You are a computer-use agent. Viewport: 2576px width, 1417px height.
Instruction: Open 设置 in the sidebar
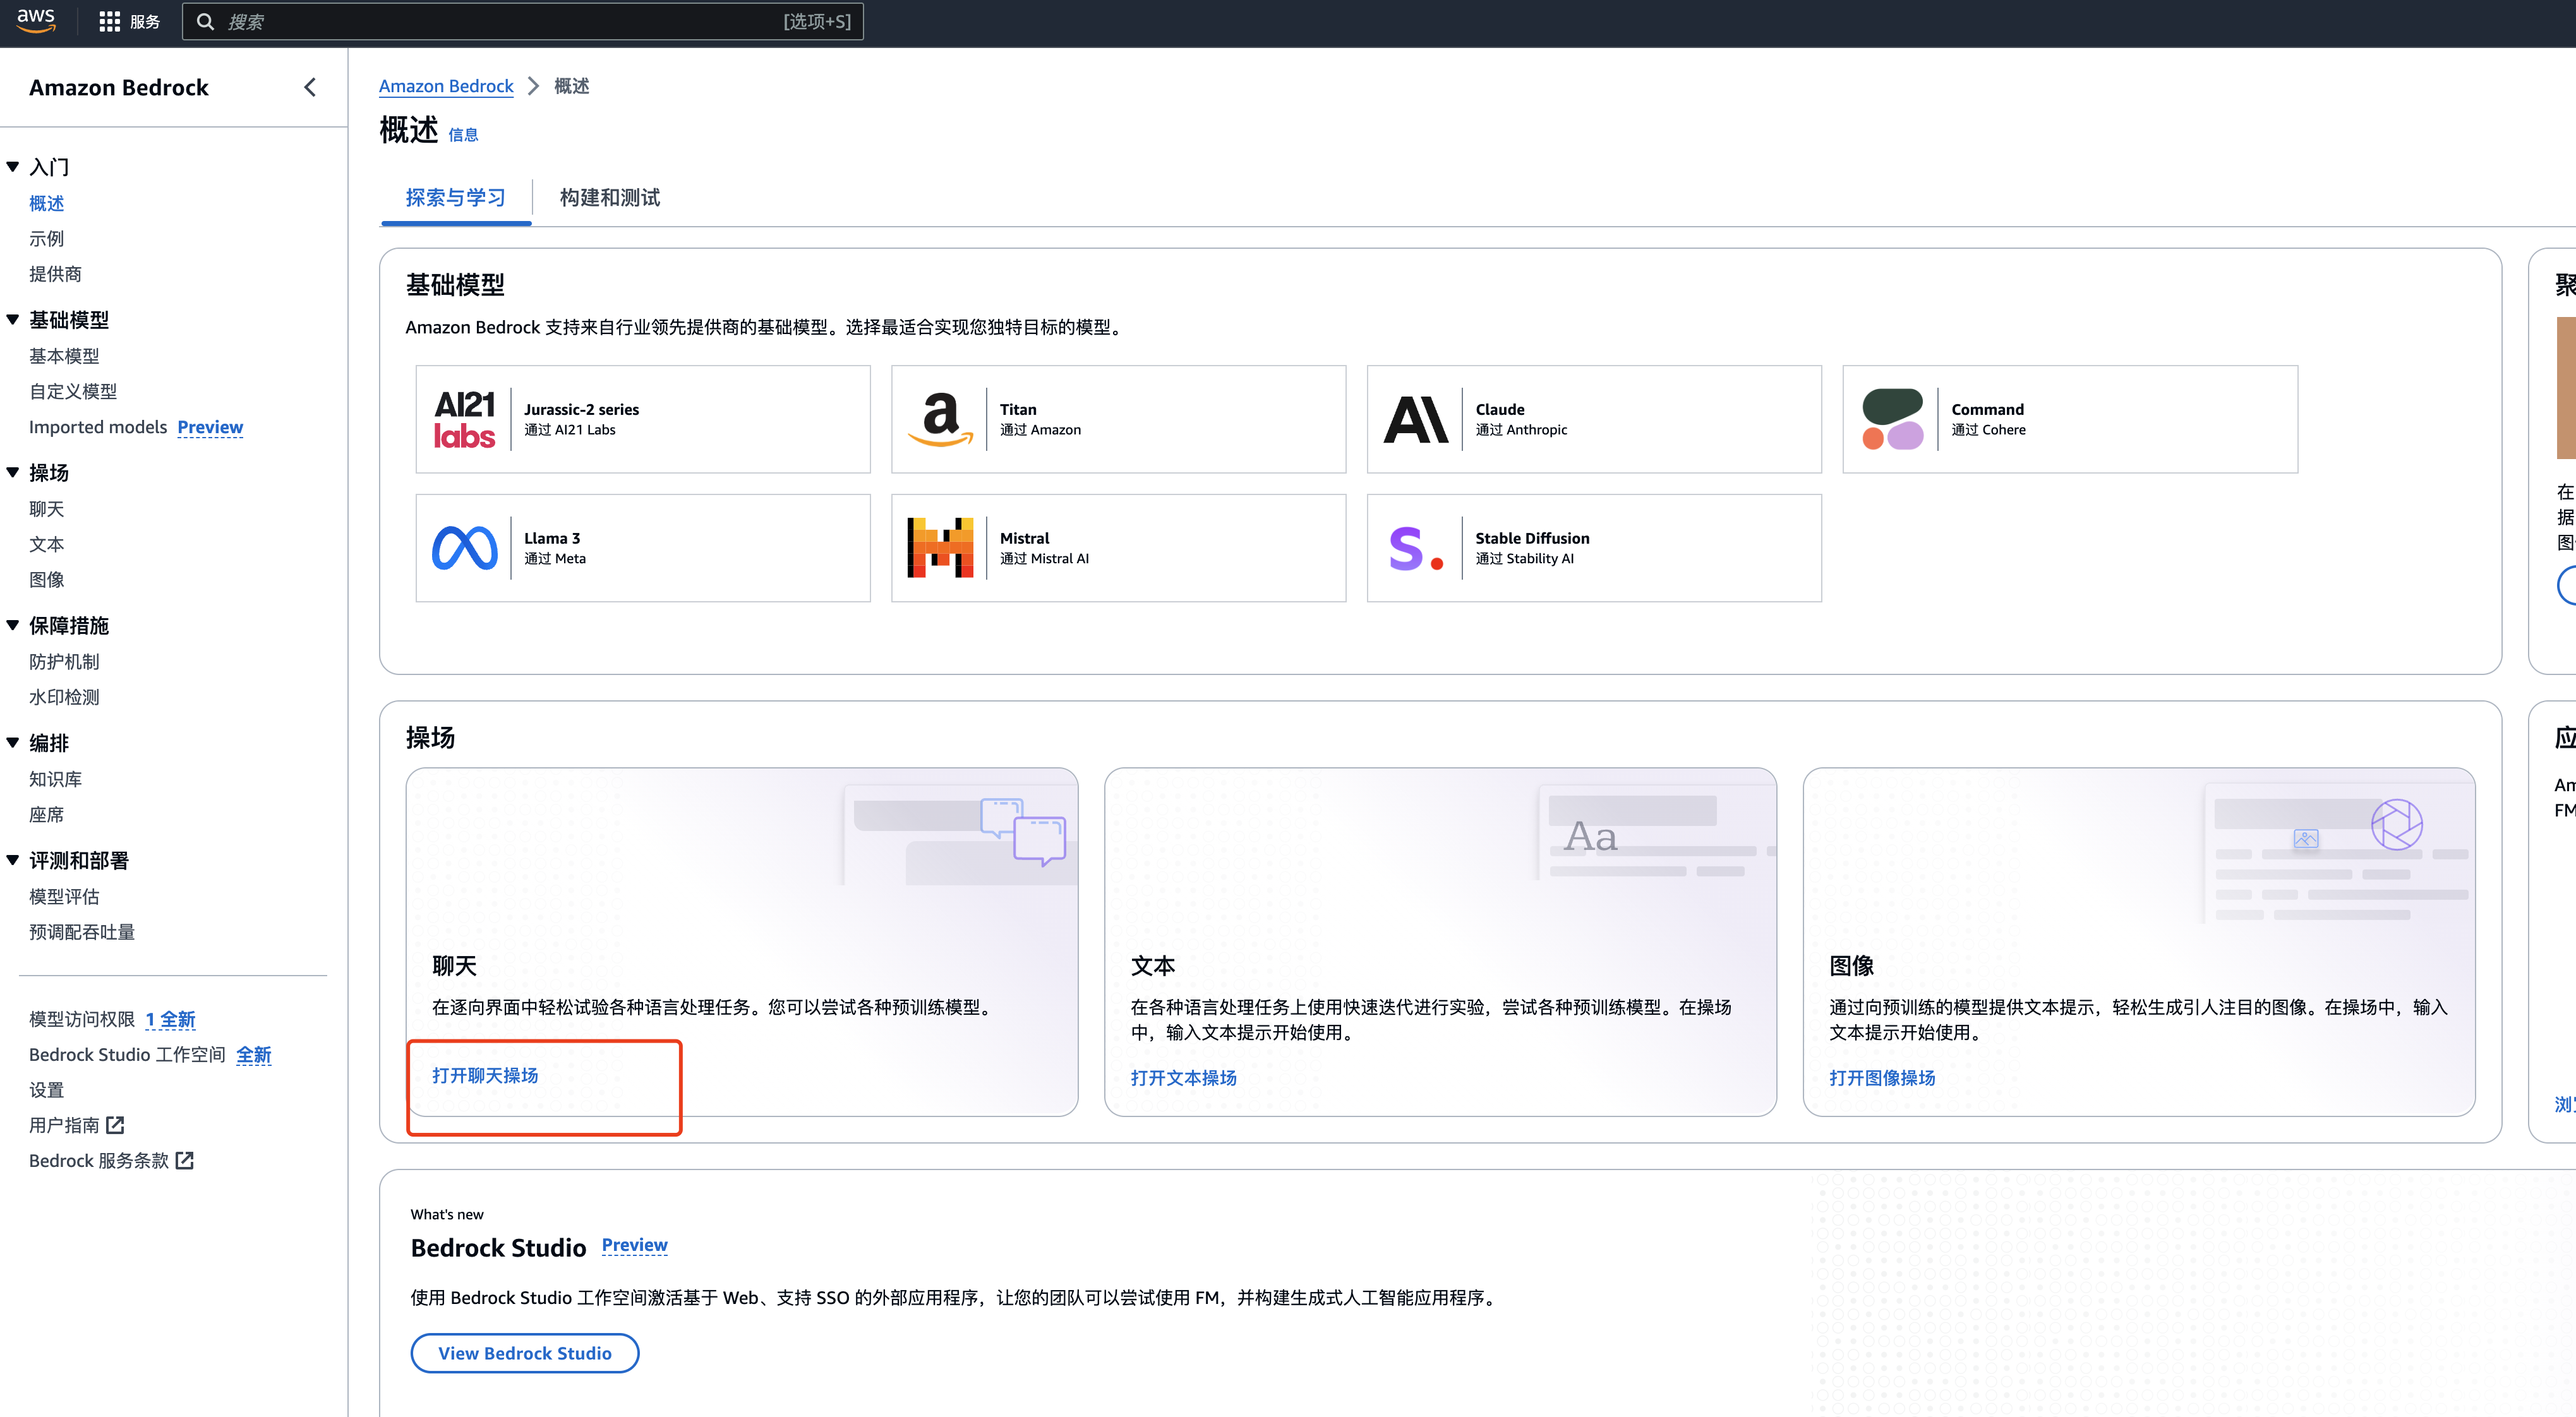47,1090
